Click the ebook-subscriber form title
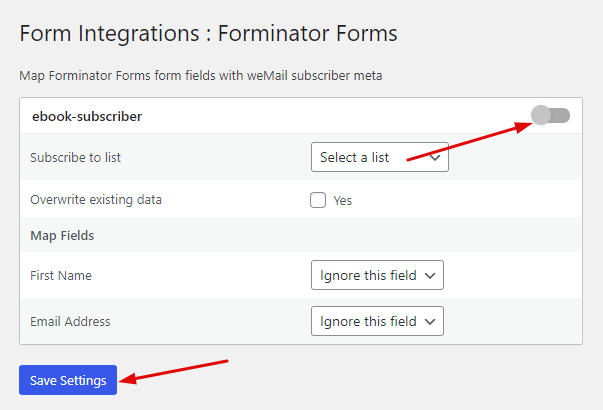 coord(87,116)
